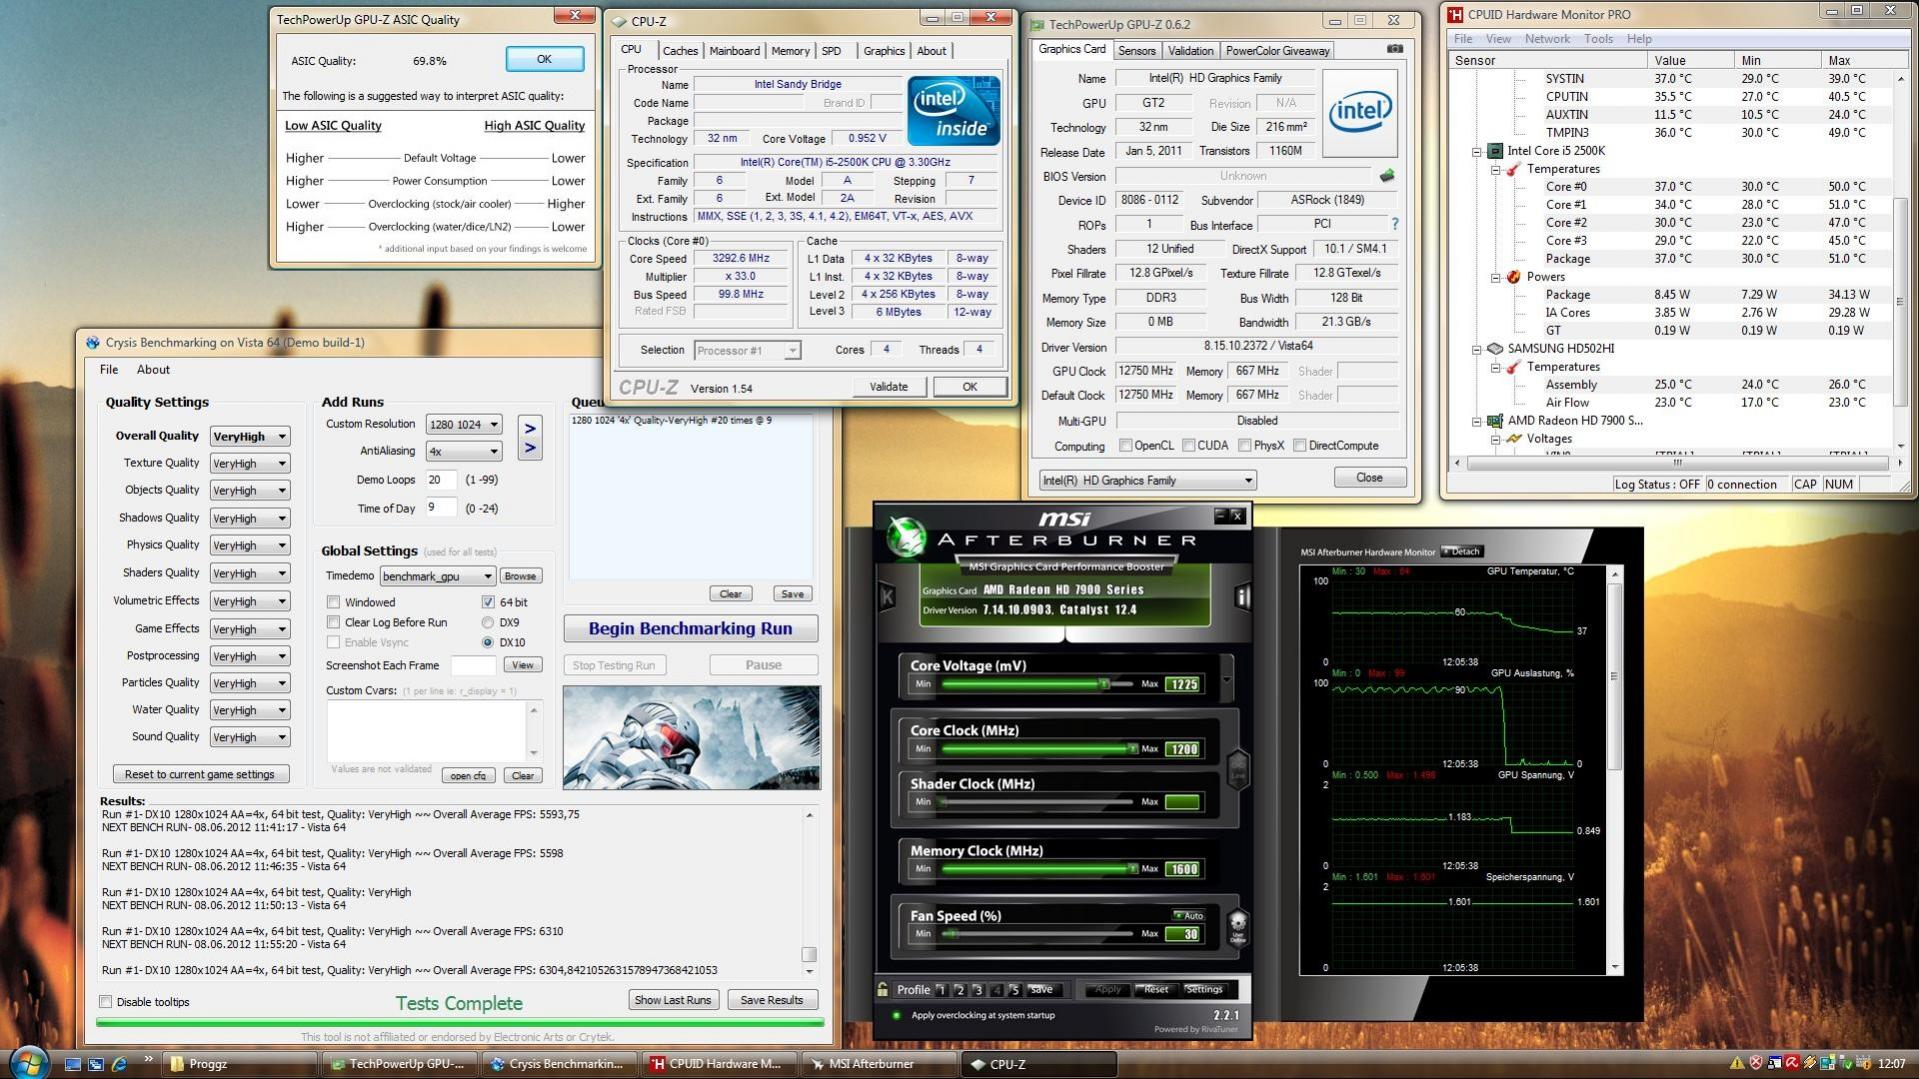Open the GPU-Z graphics adapter dropdown
1919x1079 pixels.
(1147, 481)
